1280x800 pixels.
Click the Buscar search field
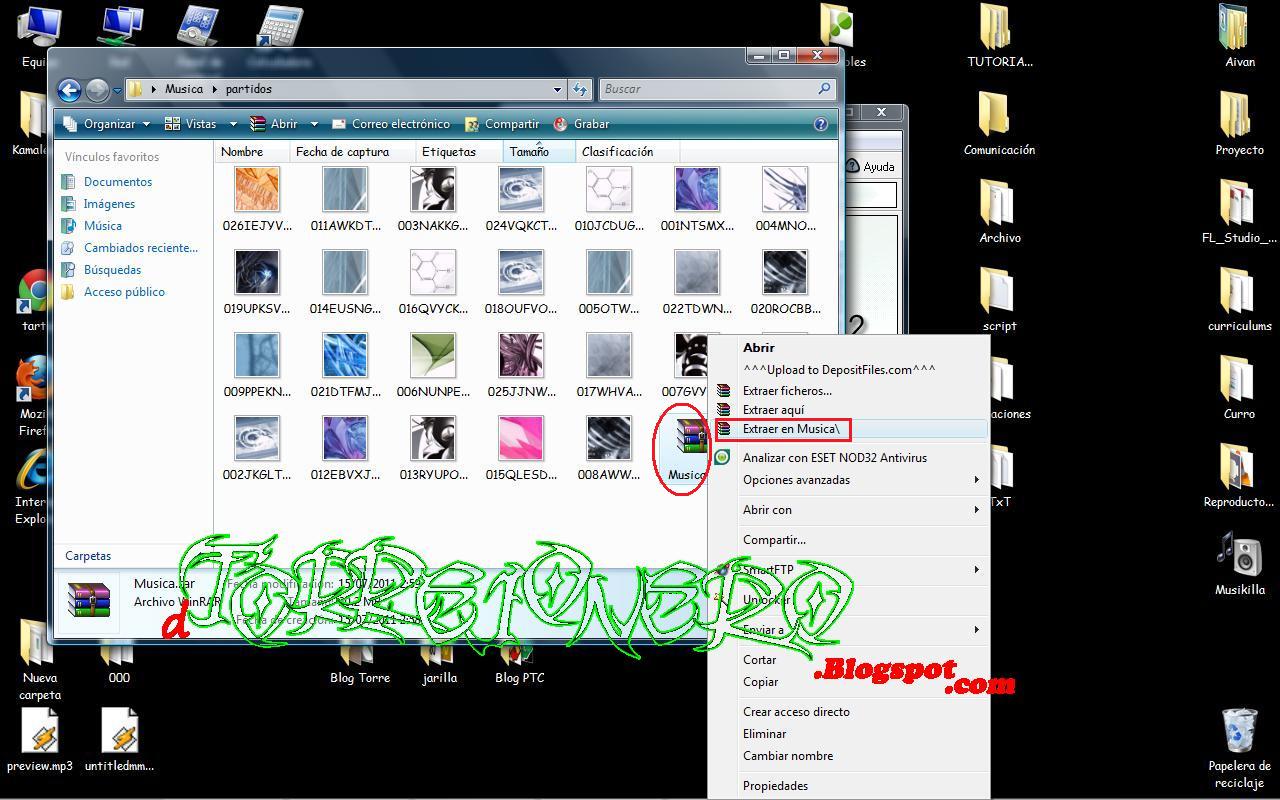pyautogui.click(x=717, y=89)
